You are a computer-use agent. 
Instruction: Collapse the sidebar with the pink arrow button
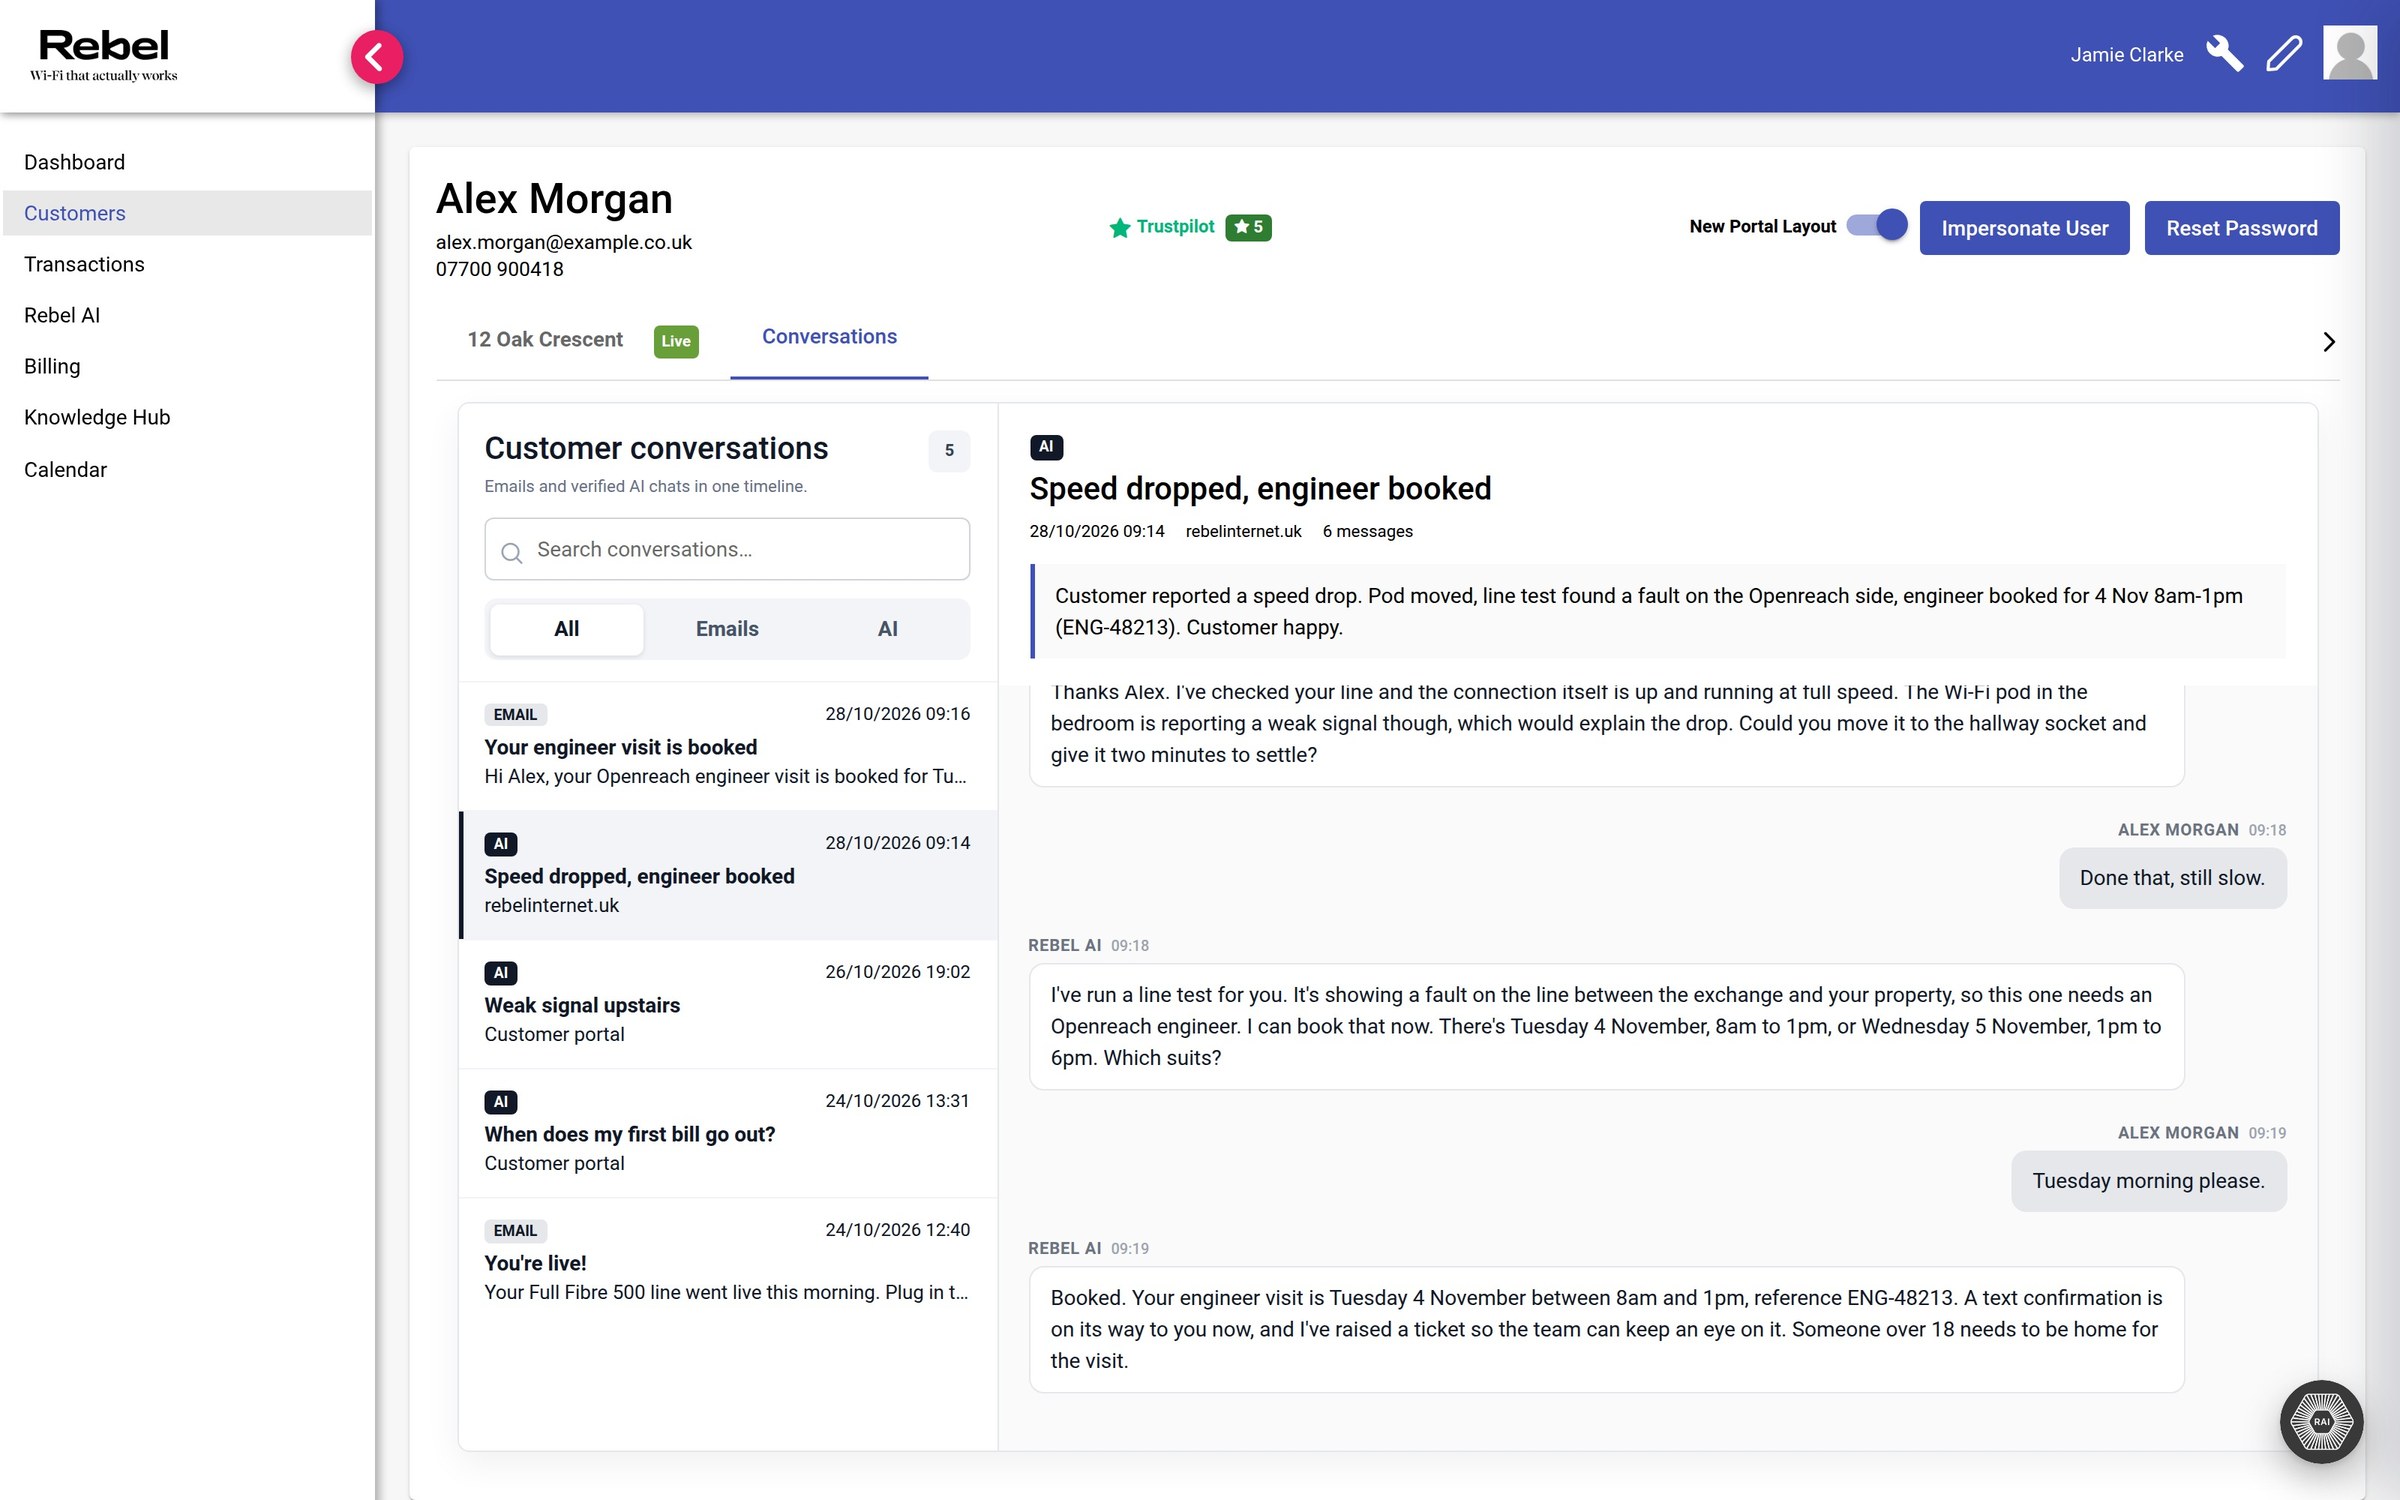point(376,56)
